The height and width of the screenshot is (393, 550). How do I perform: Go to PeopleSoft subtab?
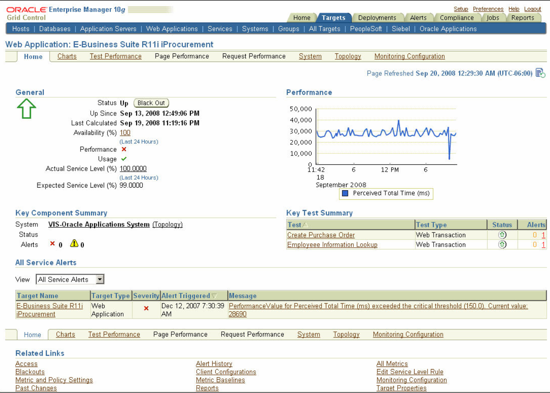[366, 29]
